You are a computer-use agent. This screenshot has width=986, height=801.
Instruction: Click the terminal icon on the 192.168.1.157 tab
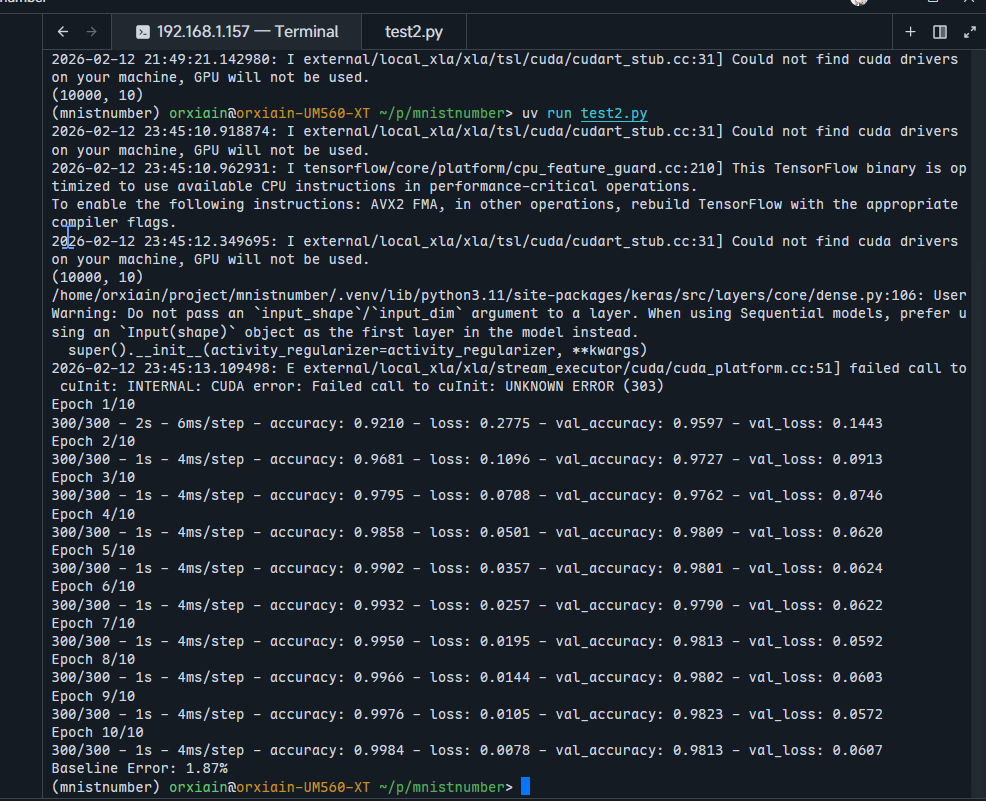click(x=143, y=32)
